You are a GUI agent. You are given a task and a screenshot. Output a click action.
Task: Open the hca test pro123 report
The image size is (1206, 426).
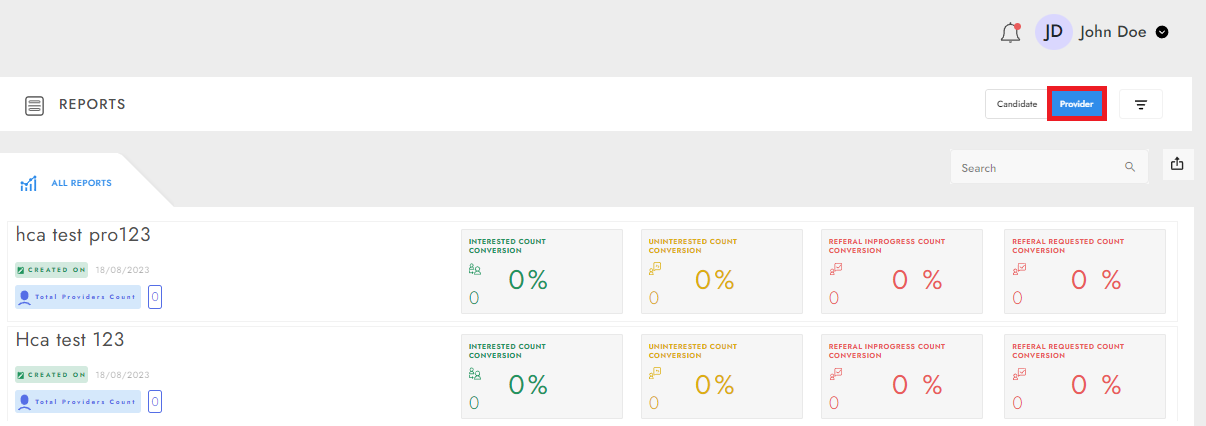click(x=83, y=235)
